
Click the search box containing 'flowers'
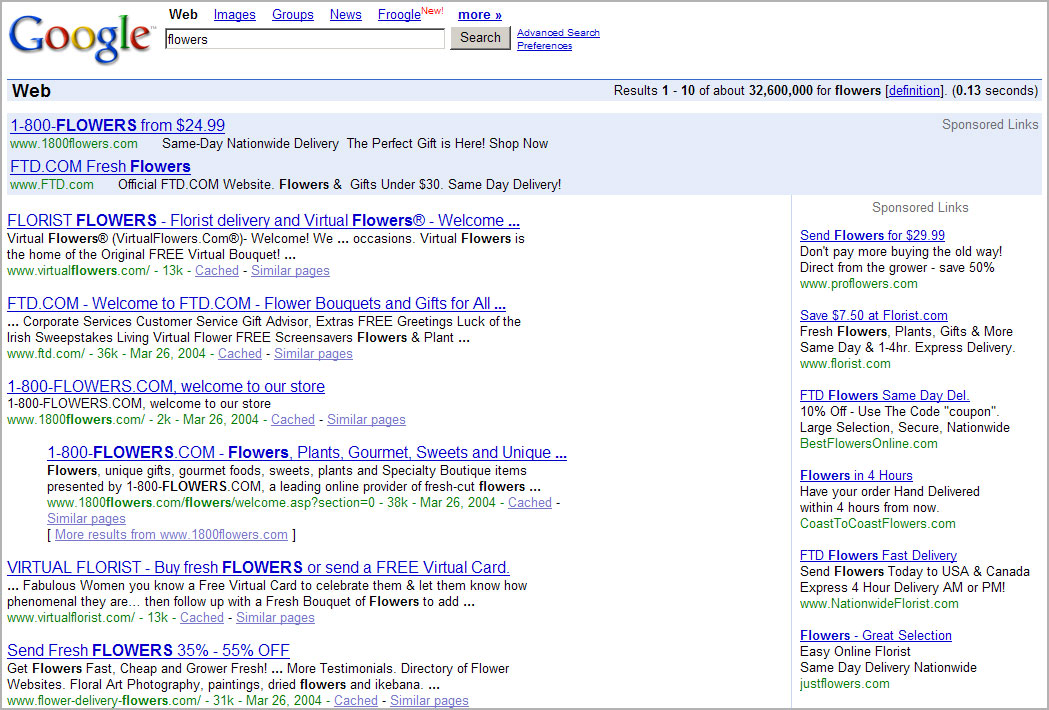304,39
